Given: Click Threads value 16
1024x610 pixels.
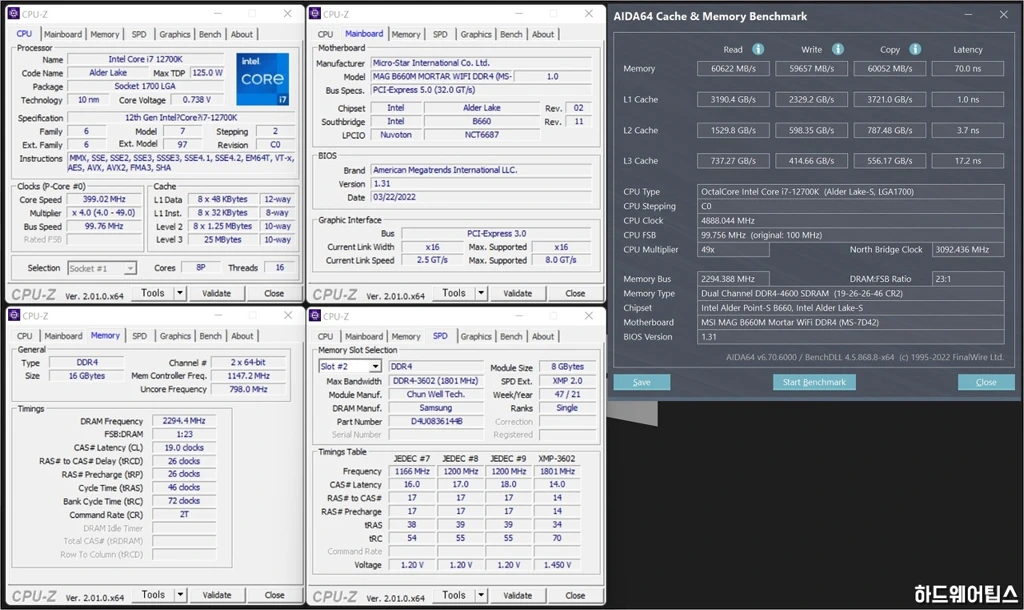Looking at the screenshot, I should [x=280, y=268].
